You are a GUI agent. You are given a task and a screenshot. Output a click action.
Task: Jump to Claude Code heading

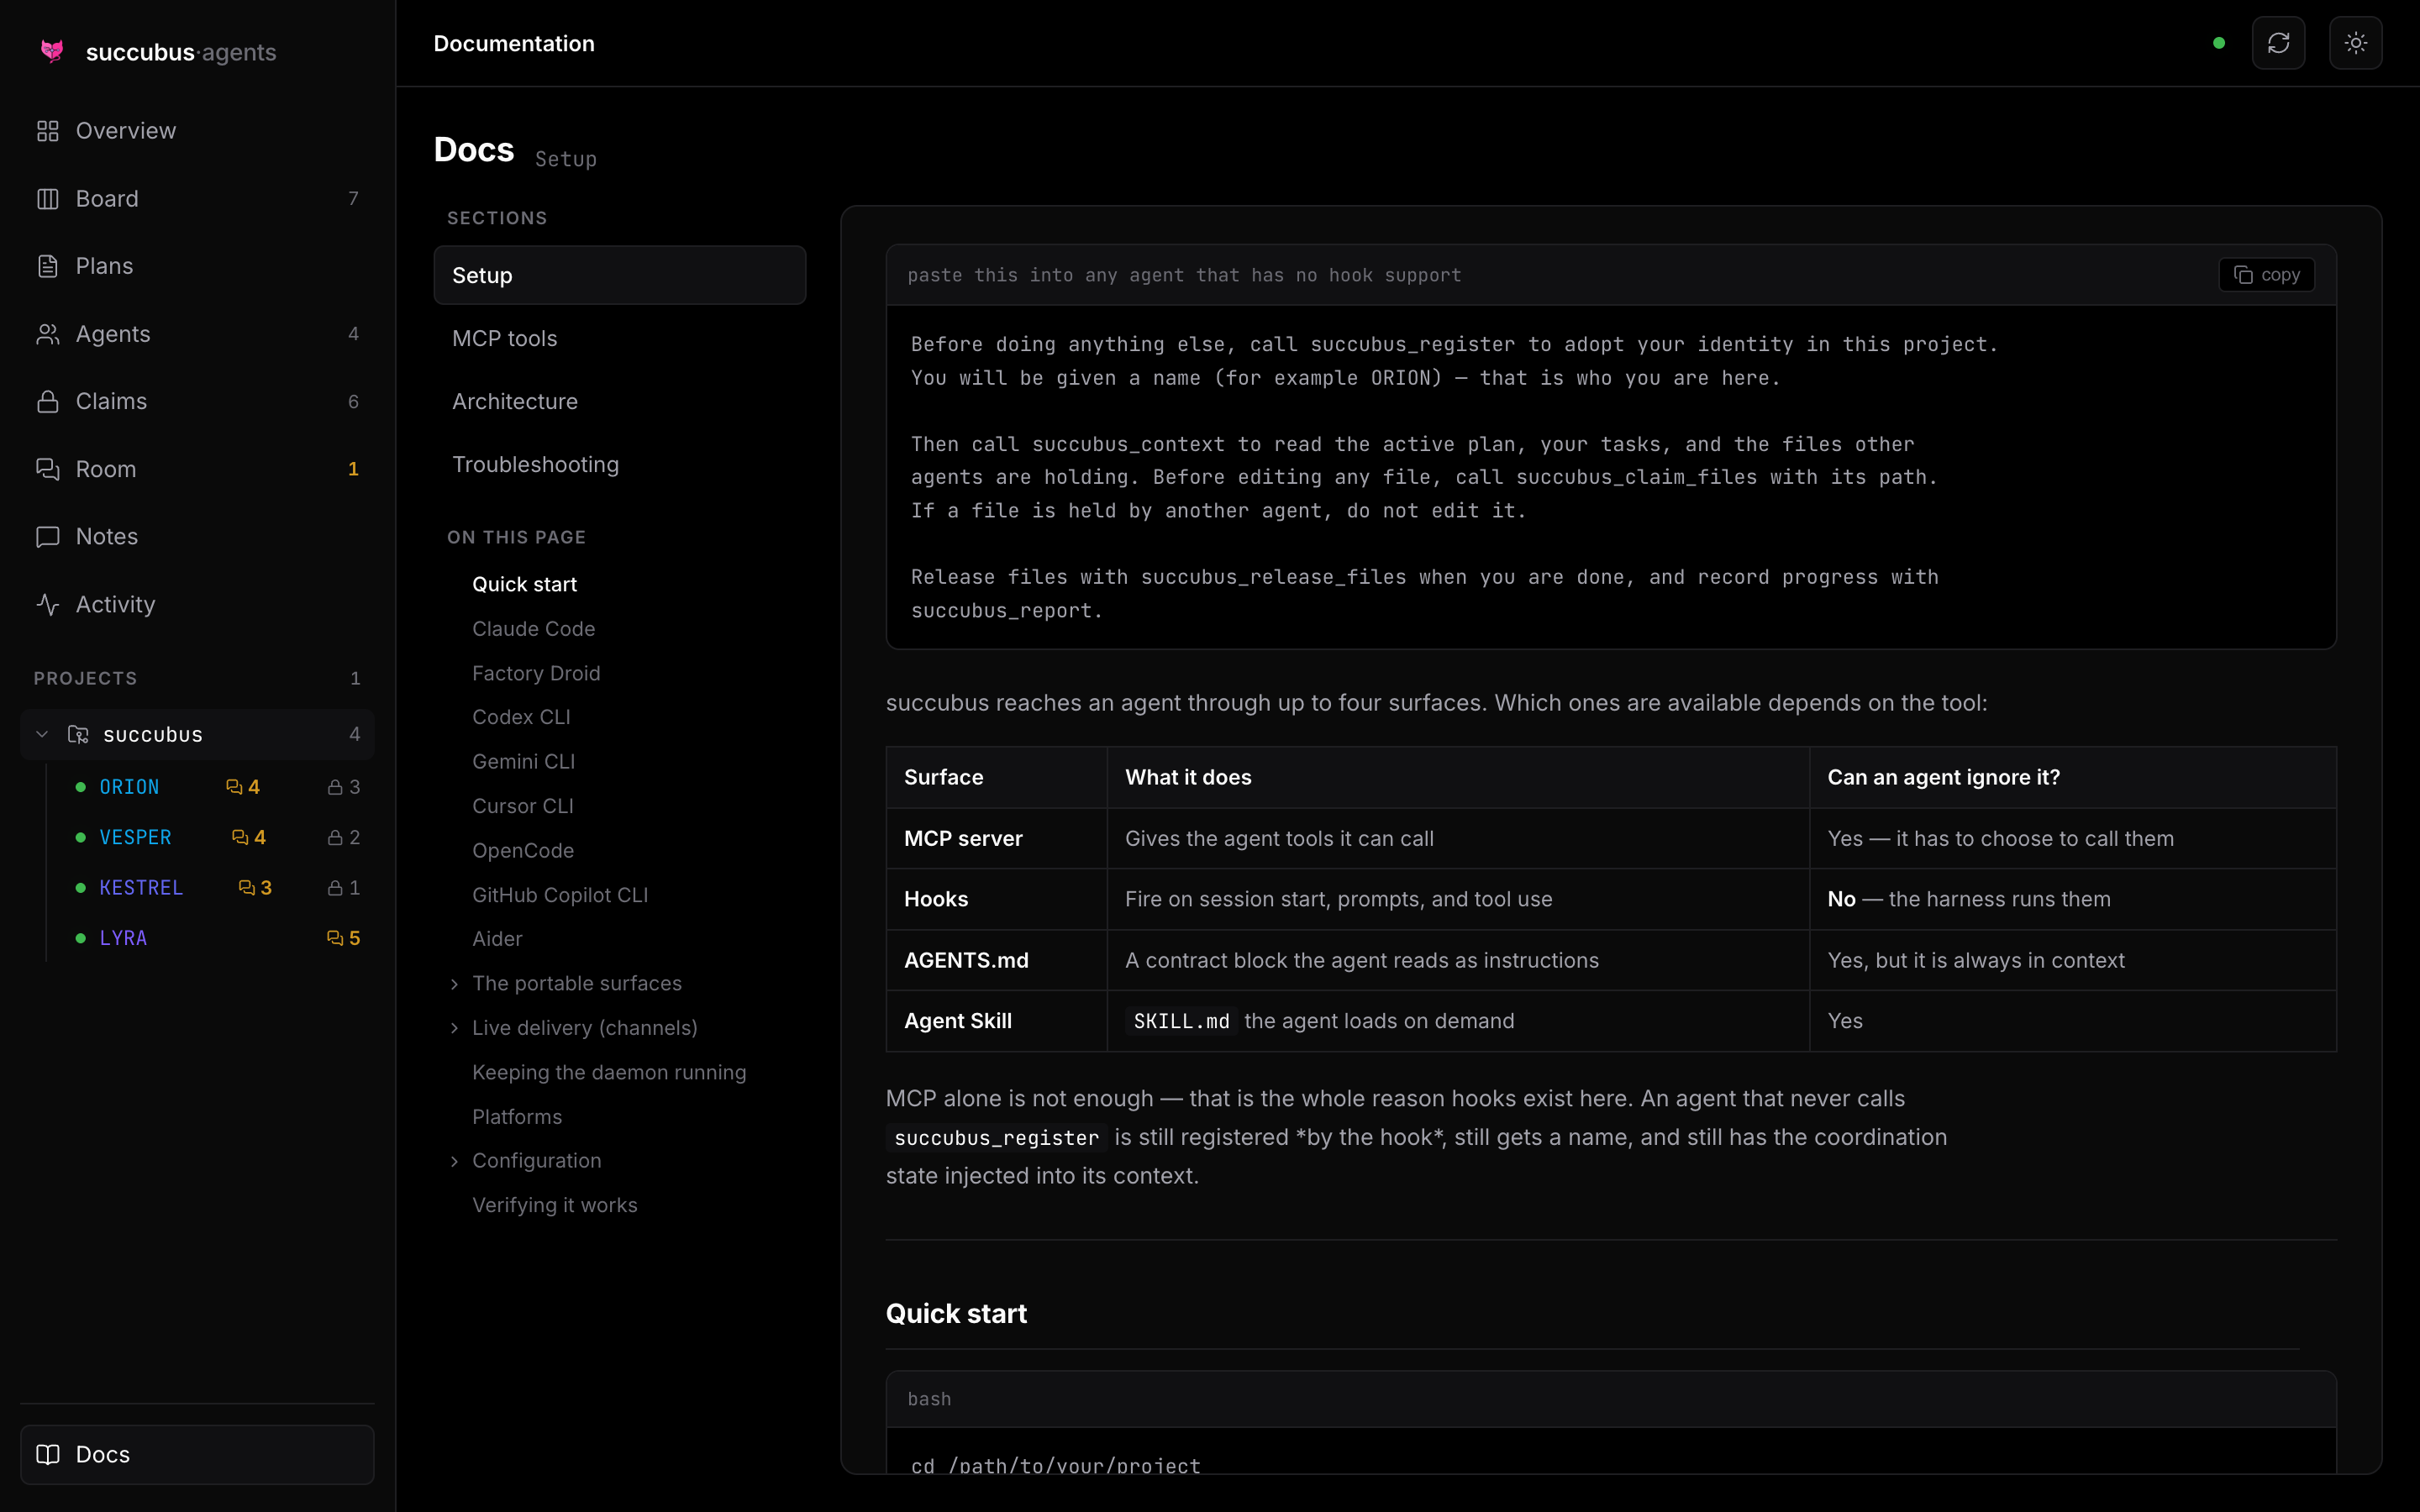[x=533, y=629]
